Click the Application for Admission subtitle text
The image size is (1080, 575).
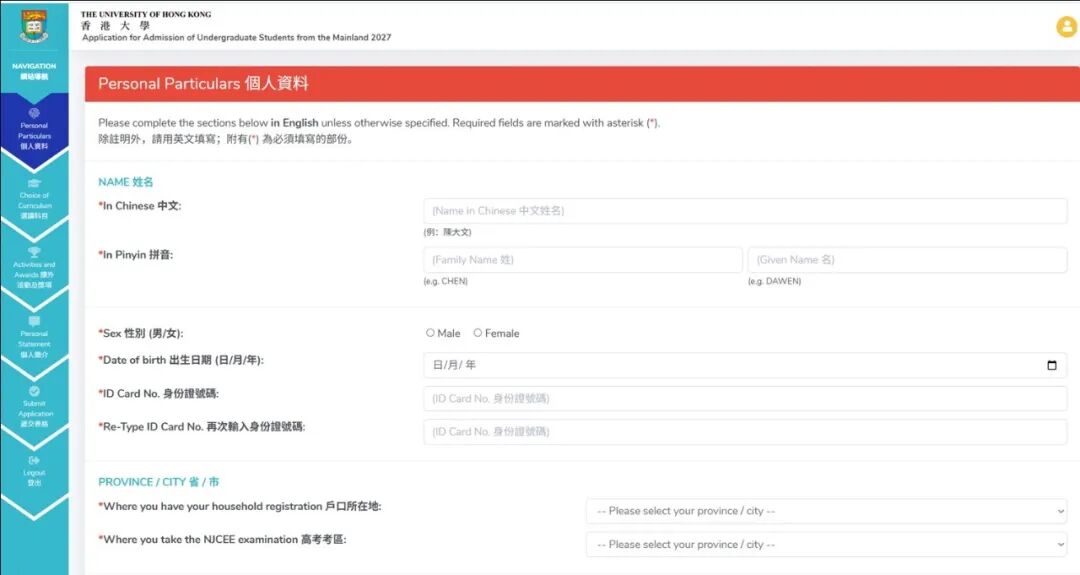coord(236,37)
